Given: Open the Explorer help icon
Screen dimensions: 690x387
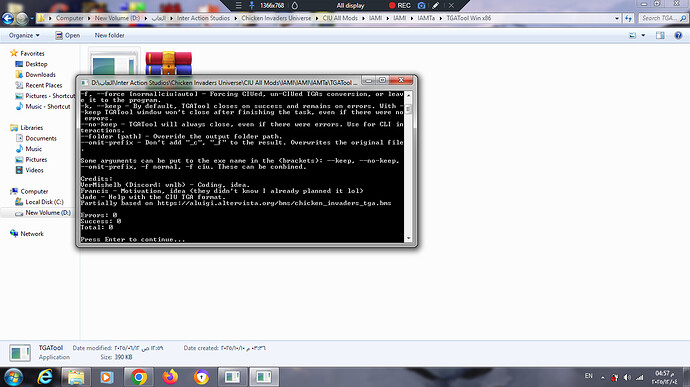Looking at the screenshot, I should tap(678, 35).
